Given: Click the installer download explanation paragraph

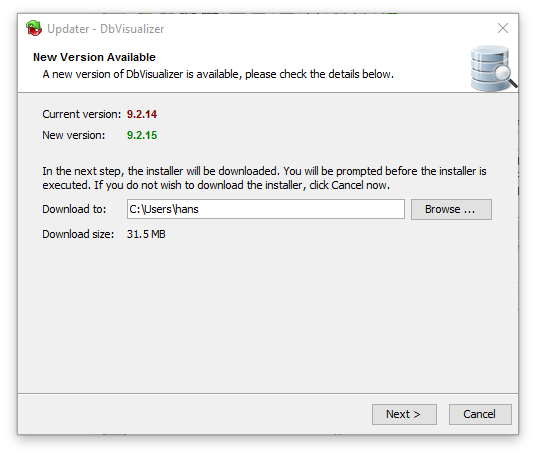Looking at the screenshot, I should (264, 178).
